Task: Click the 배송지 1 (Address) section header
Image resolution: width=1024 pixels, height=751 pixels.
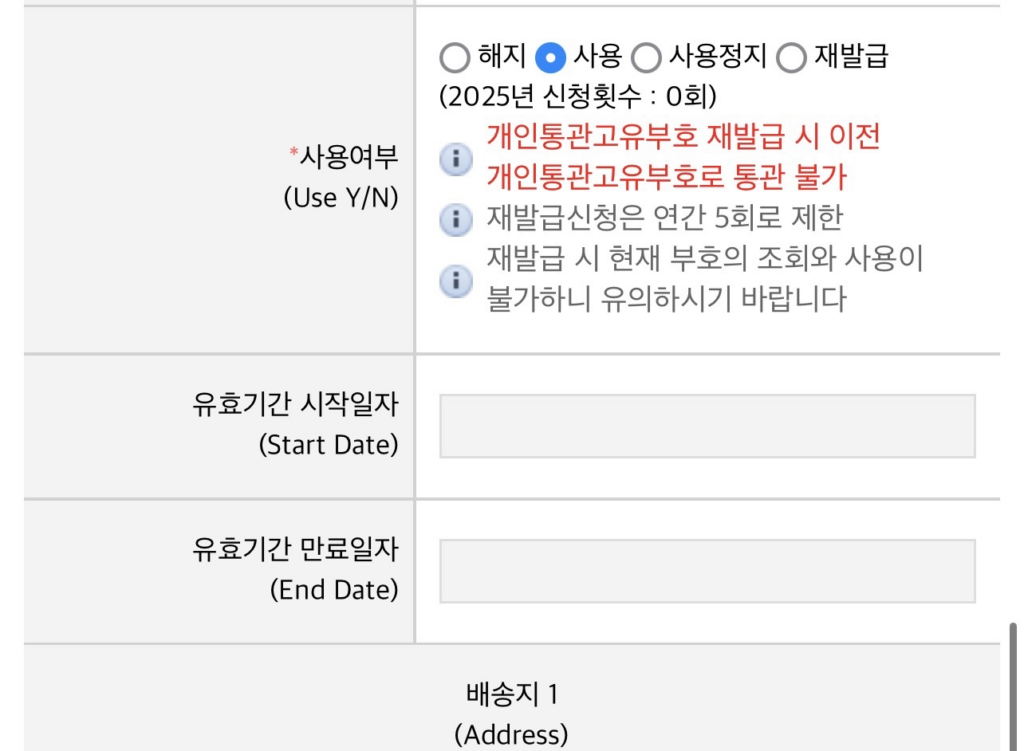Action: point(511,714)
